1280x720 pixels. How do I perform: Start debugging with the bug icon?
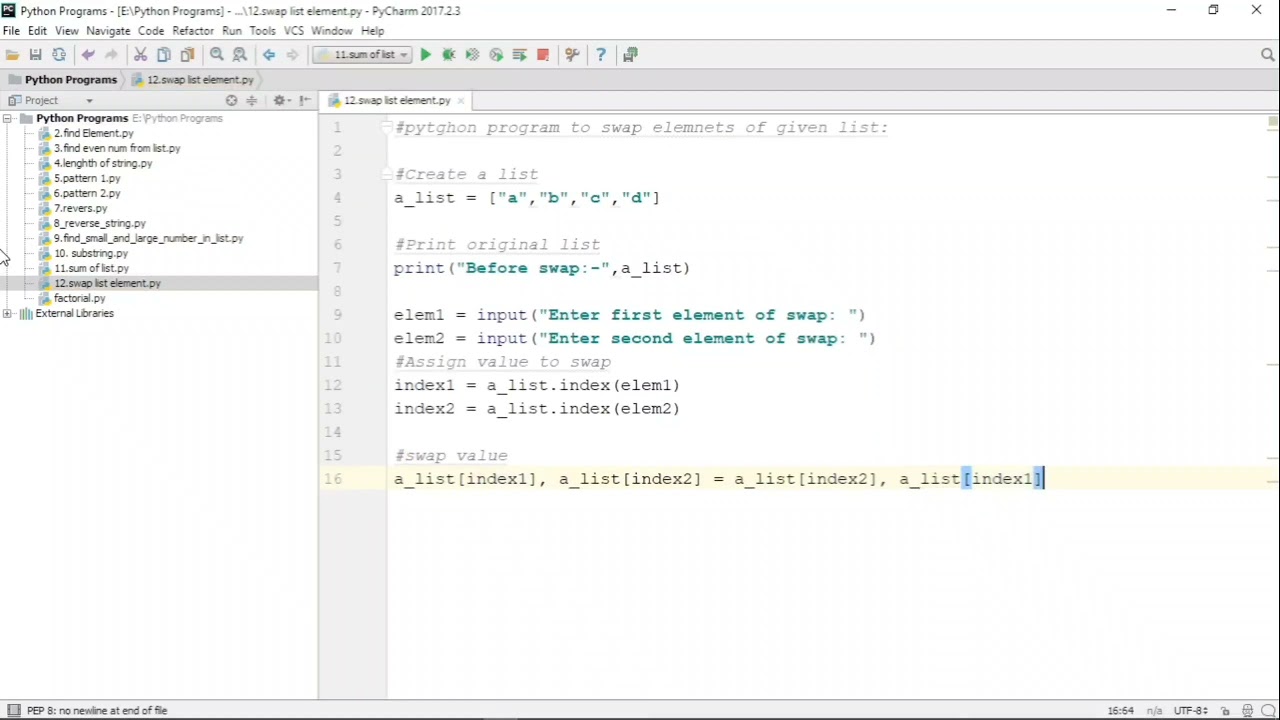tap(449, 55)
